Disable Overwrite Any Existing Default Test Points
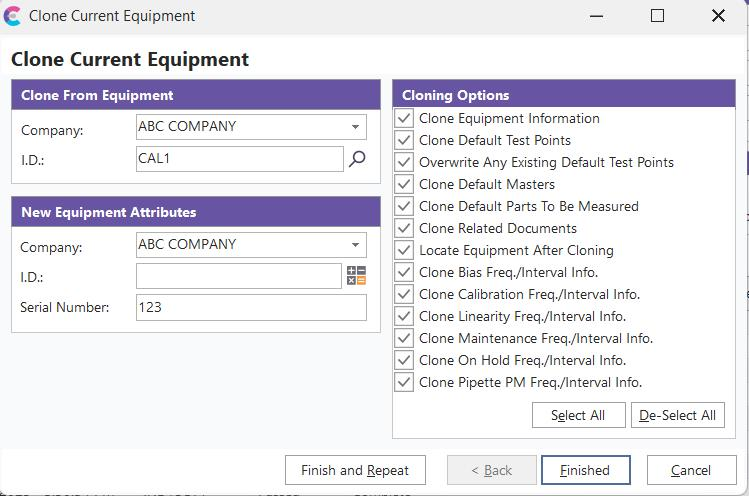The width and height of the screenshot is (749, 496). tap(404, 162)
